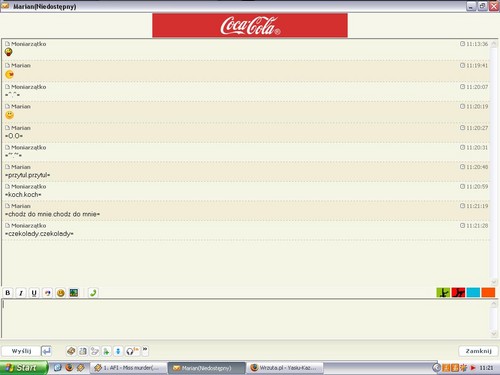
Task: Expand the bottom toolbar overflow chevron
Action: pos(145,350)
